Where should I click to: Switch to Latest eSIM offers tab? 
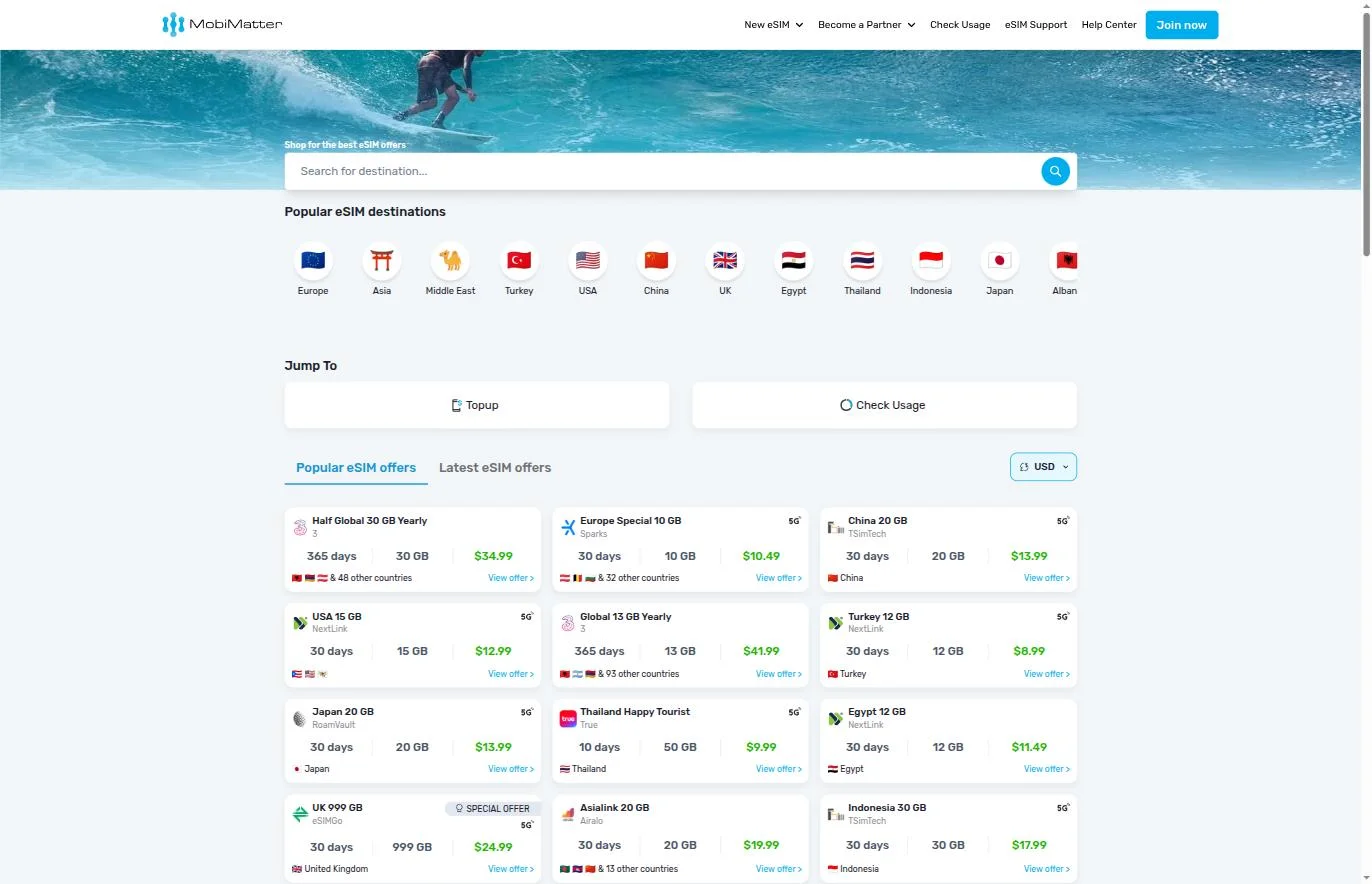[495, 468]
